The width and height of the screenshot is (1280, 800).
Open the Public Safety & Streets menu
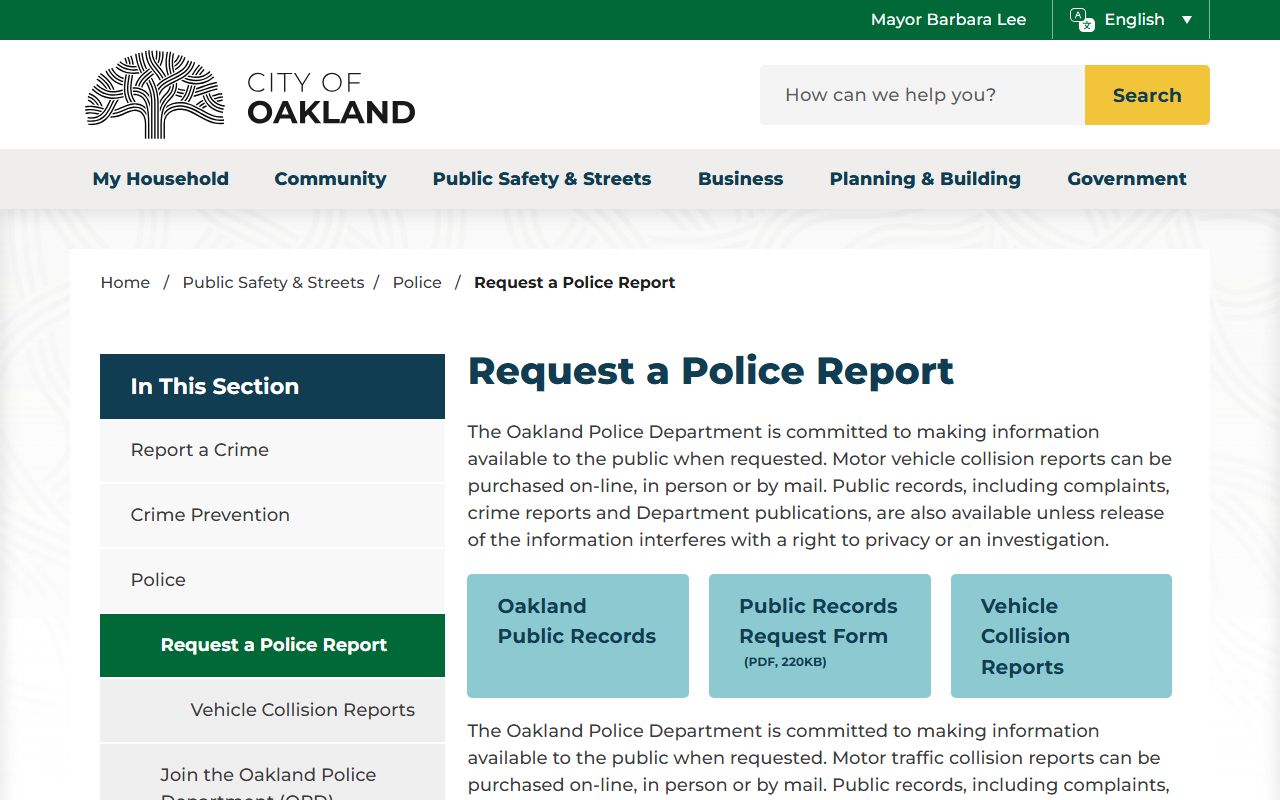point(542,179)
